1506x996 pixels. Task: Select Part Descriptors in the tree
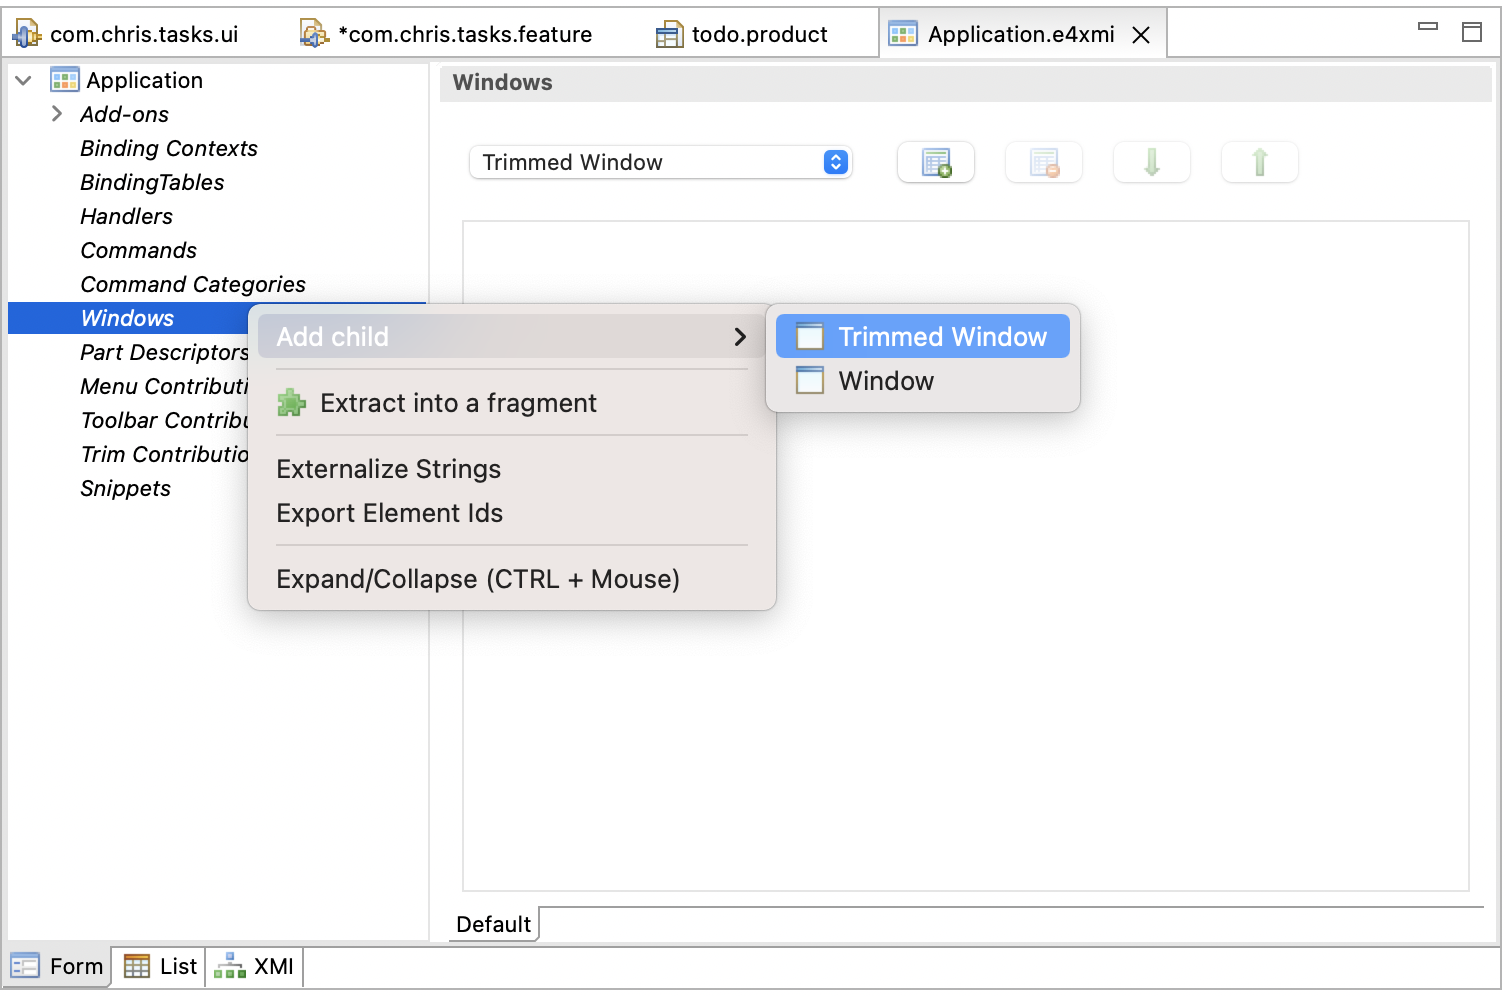coord(164,352)
